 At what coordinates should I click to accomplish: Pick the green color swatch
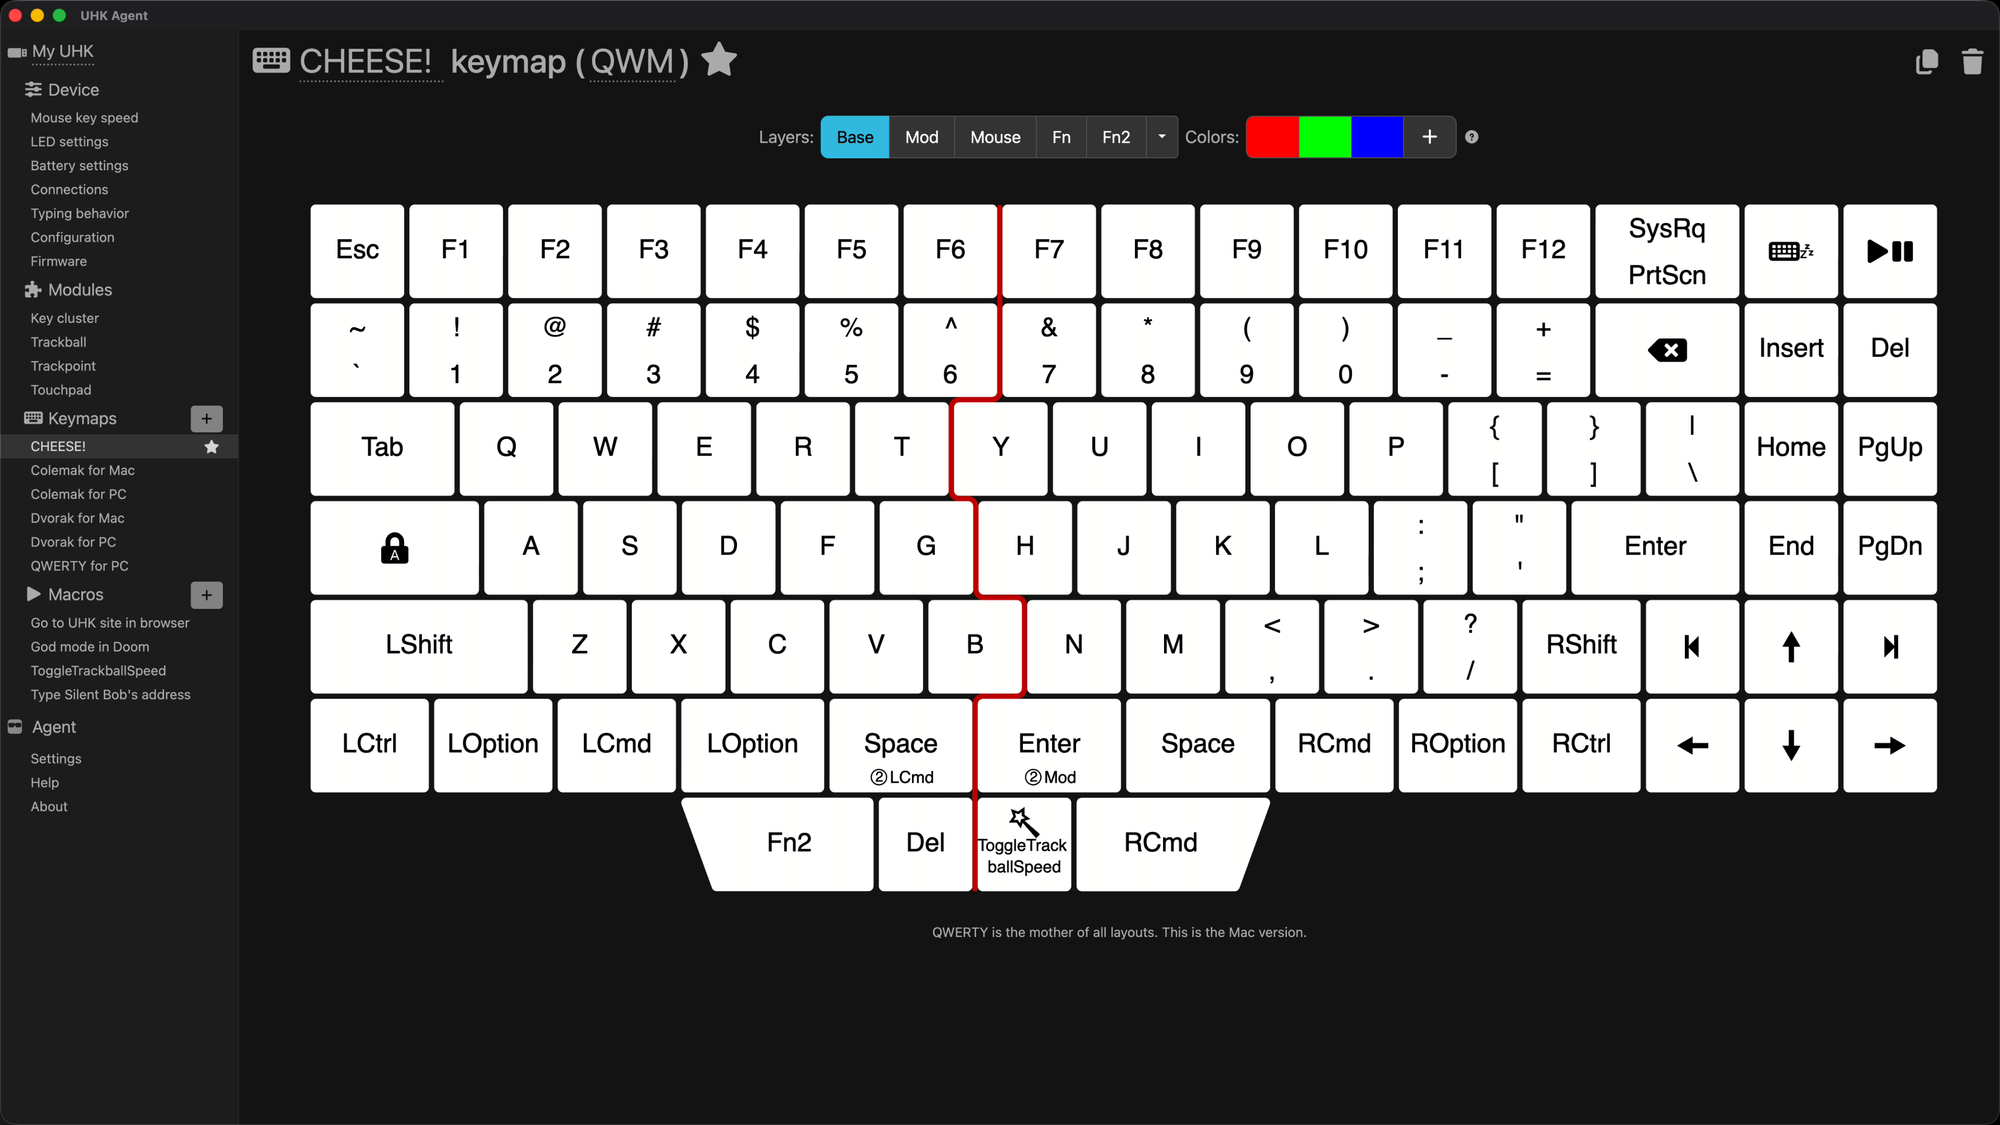click(1325, 137)
